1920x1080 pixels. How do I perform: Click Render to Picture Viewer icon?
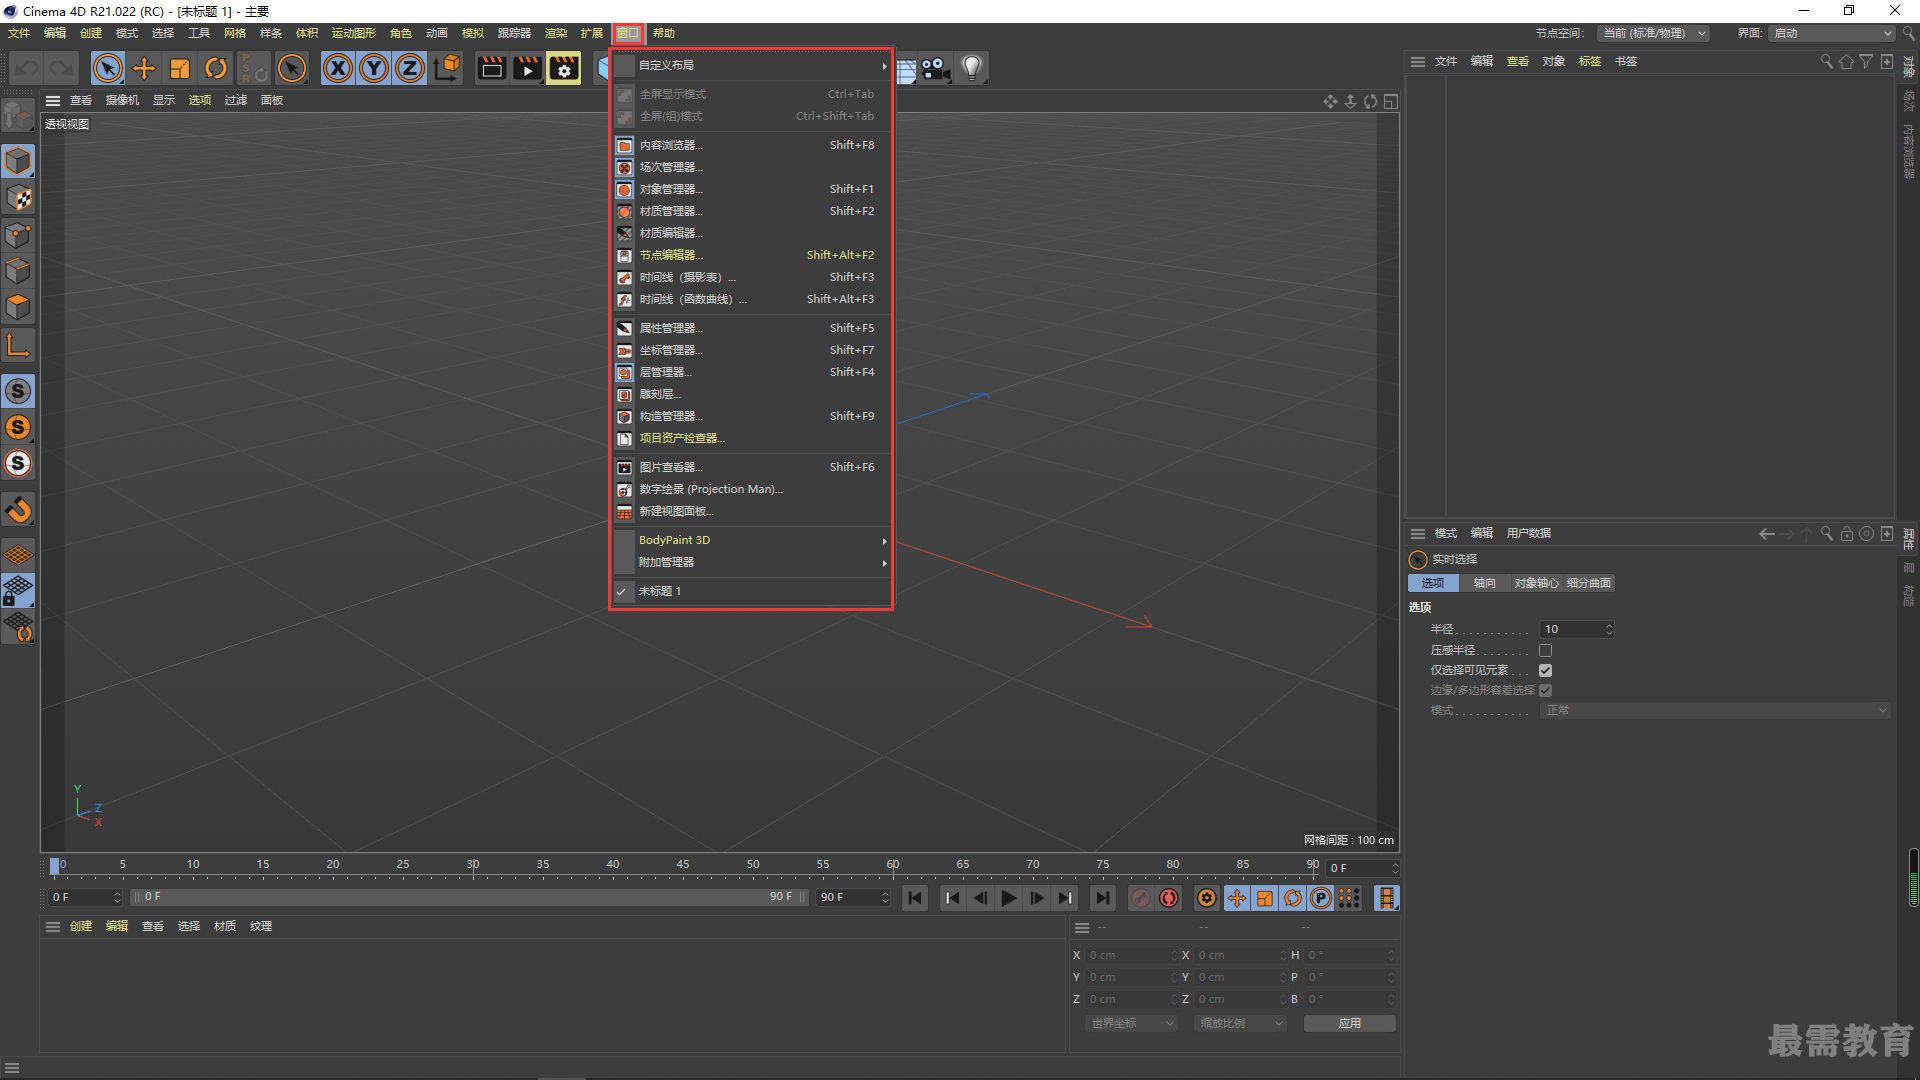tap(527, 68)
